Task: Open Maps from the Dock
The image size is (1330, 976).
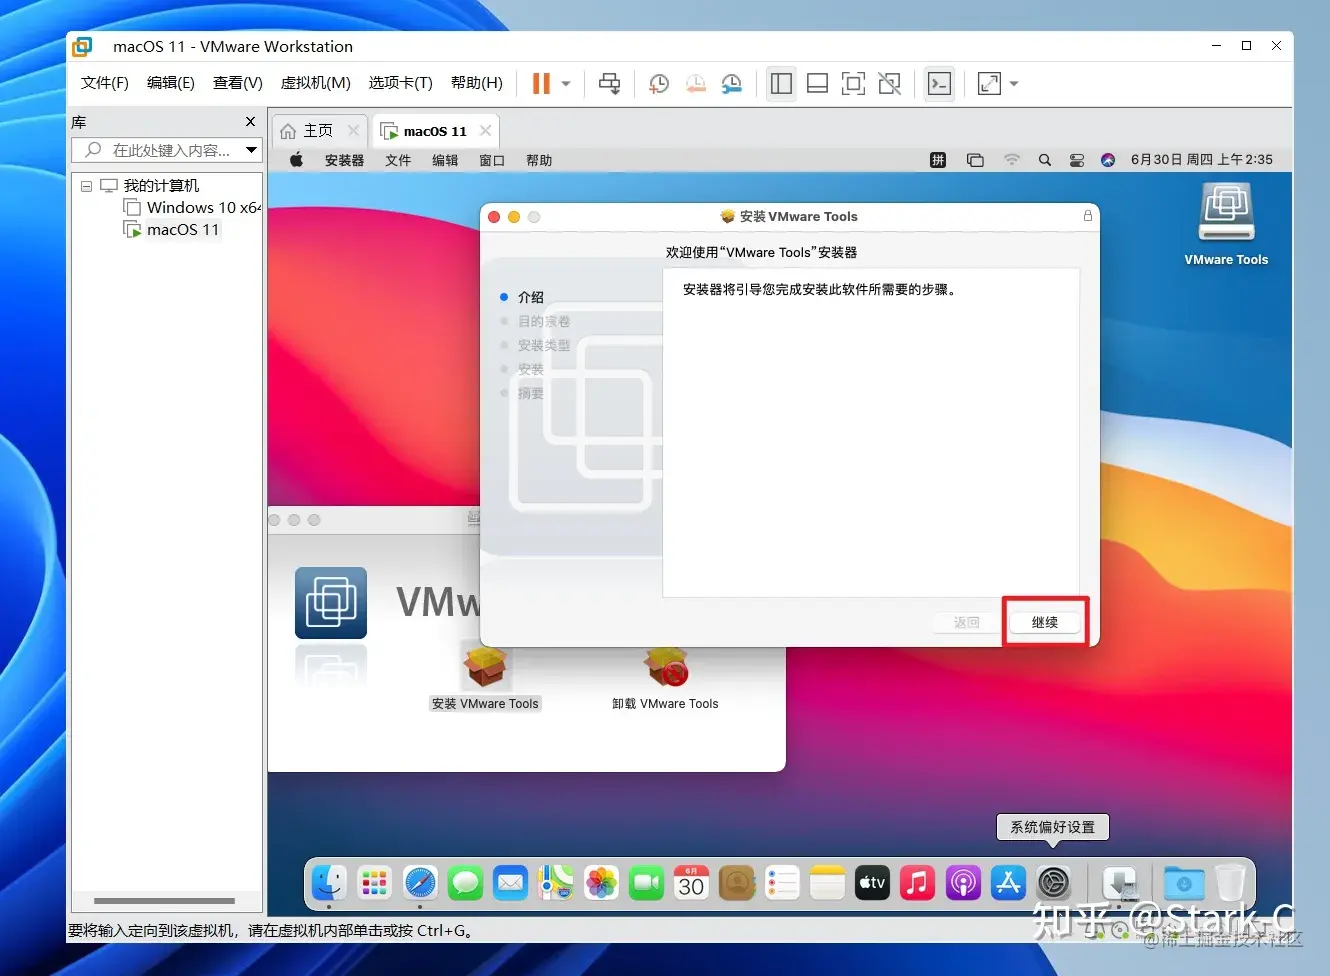Action: [x=556, y=883]
